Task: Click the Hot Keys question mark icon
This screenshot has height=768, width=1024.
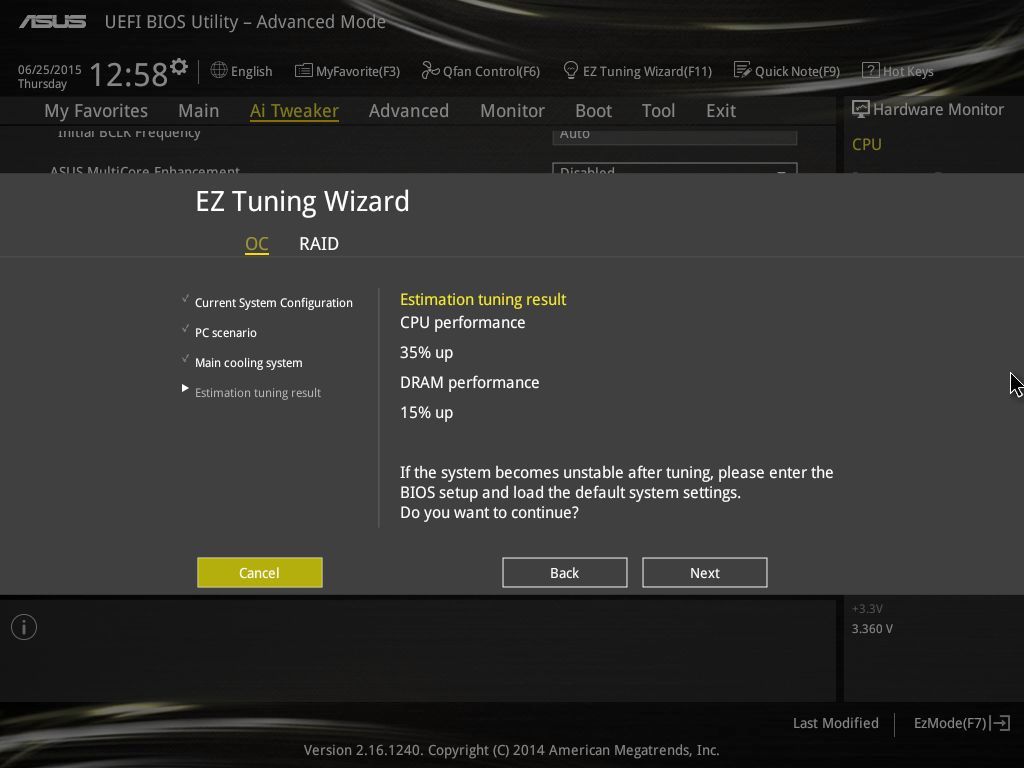Action: pos(871,70)
